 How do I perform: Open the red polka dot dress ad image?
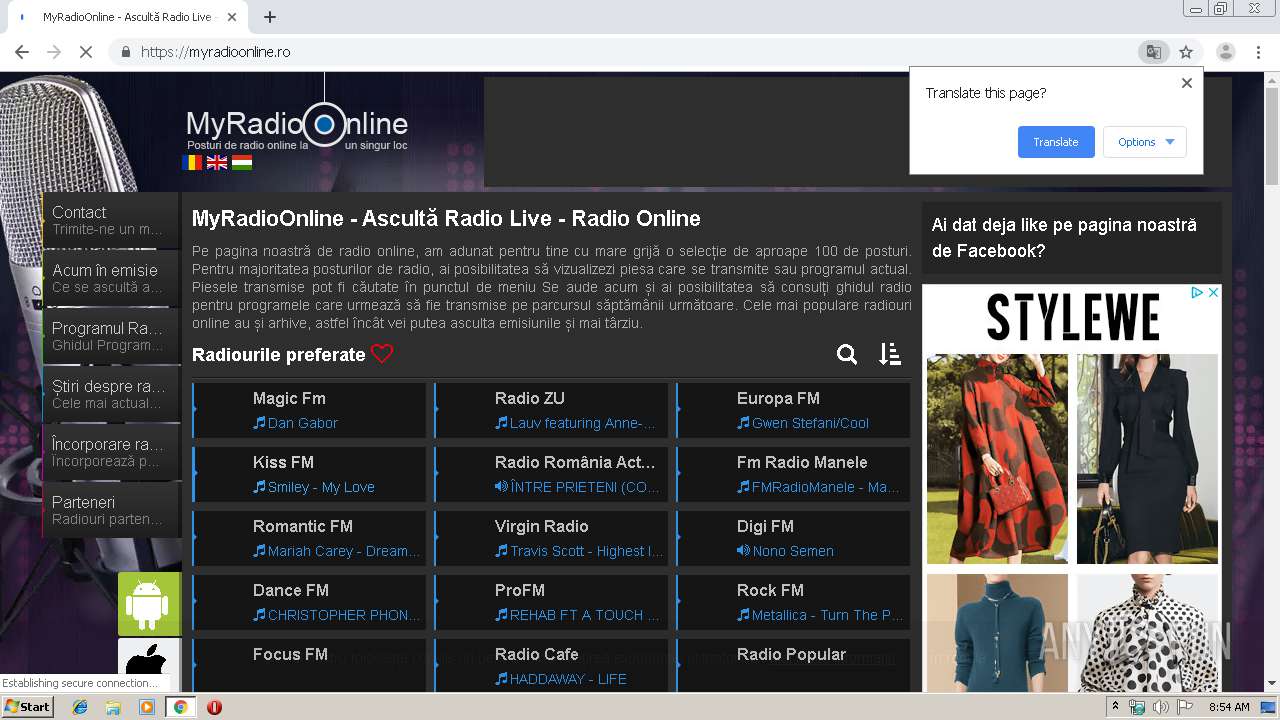coord(997,459)
